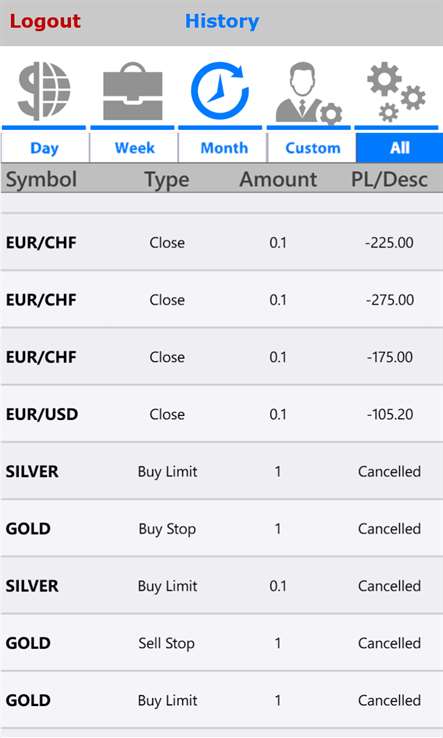This screenshot has width=443, height=738.
Task: Select the GOLD Buy Stop cancelled order
Action: tap(221, 529)
